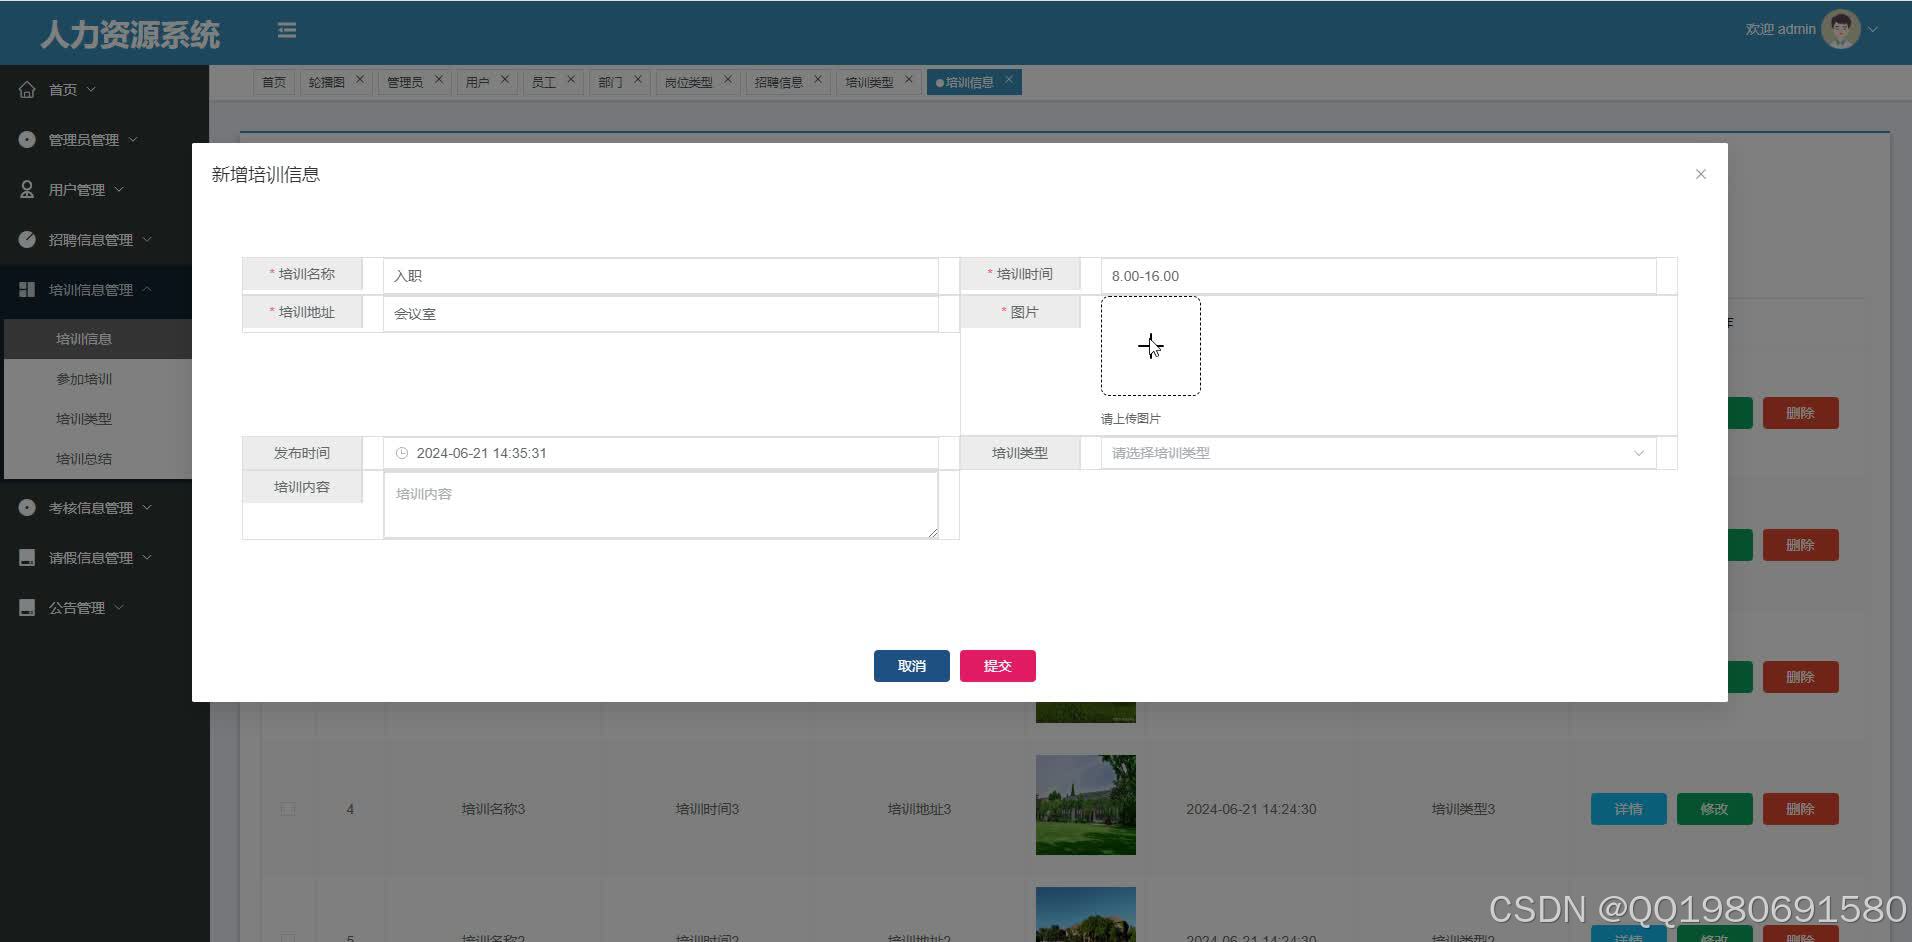Click the 培训内容 textarea
The height and width of the screenshot is (942, 1912).
(x=661, y=505)
